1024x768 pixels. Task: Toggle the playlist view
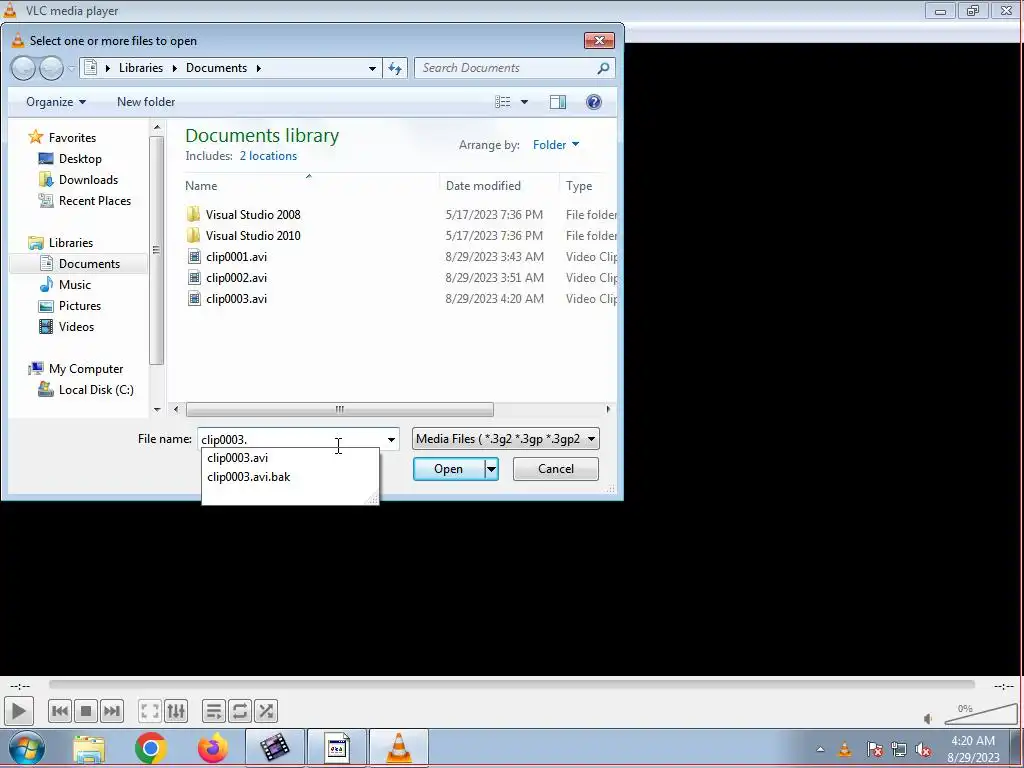214,711
